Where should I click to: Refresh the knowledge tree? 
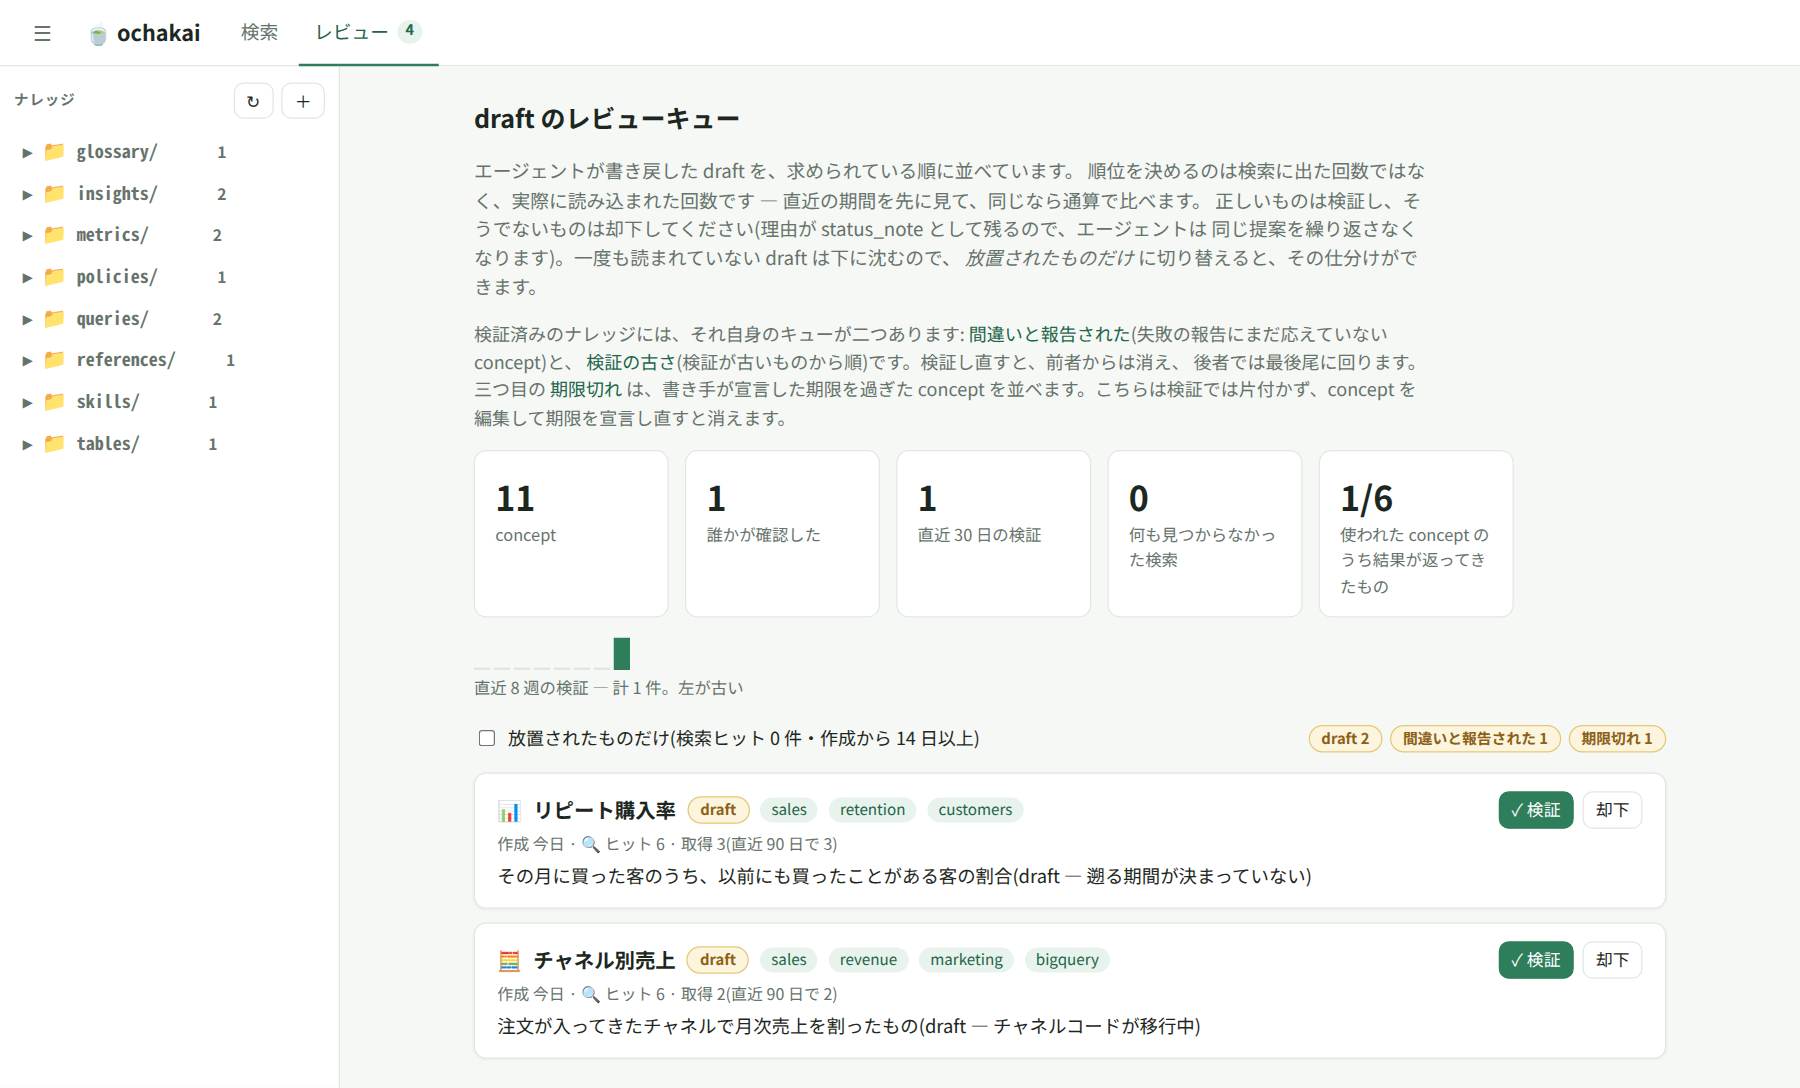(253, 101)
